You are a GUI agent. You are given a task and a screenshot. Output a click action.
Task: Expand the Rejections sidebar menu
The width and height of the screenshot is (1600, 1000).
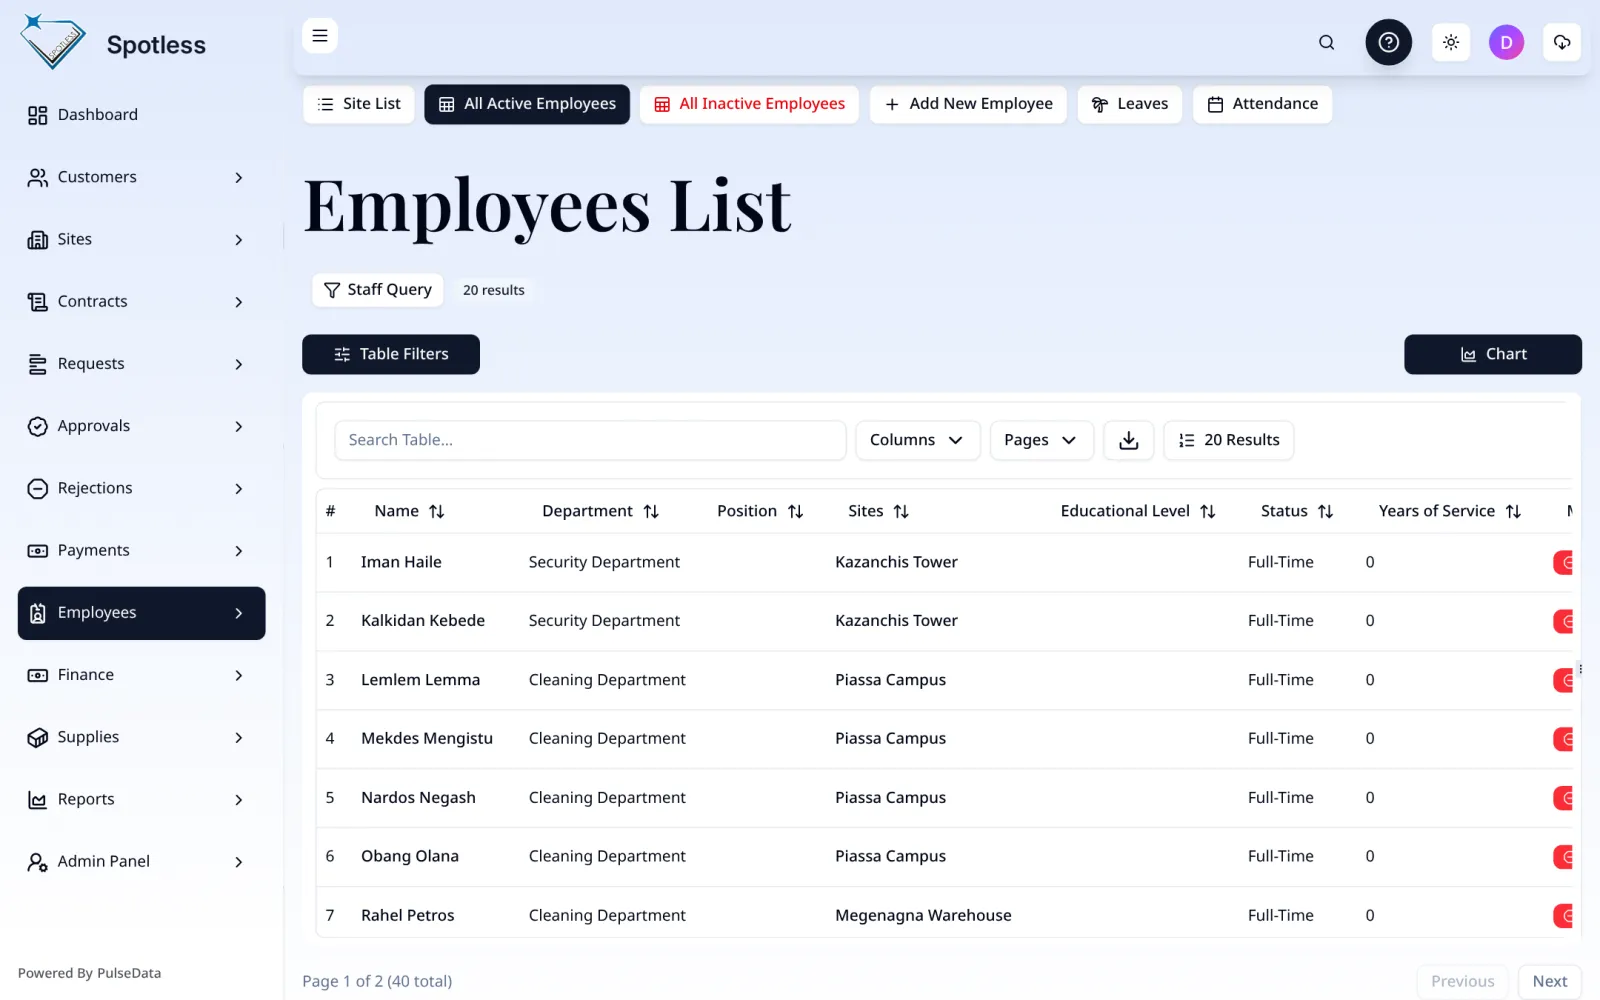tap(141, 488)
